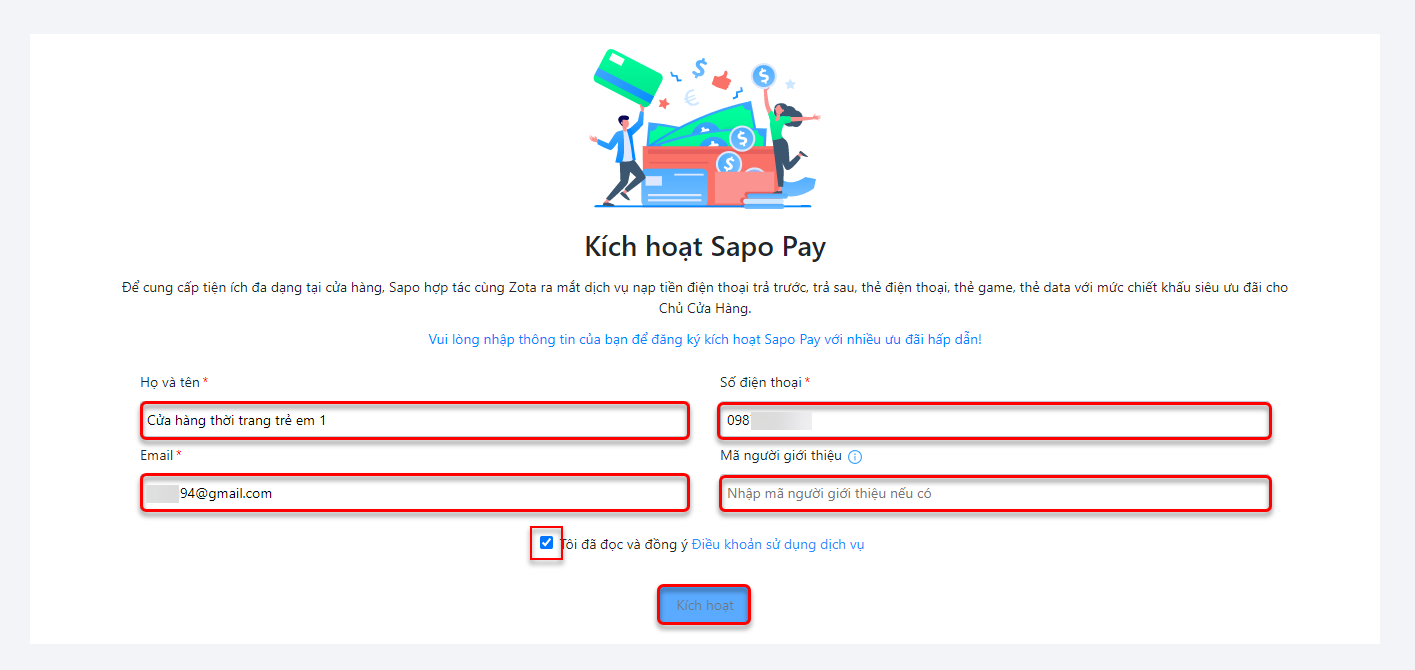Click the "Kích hoạt Sapo Pay" heading

tap(705, 247)
